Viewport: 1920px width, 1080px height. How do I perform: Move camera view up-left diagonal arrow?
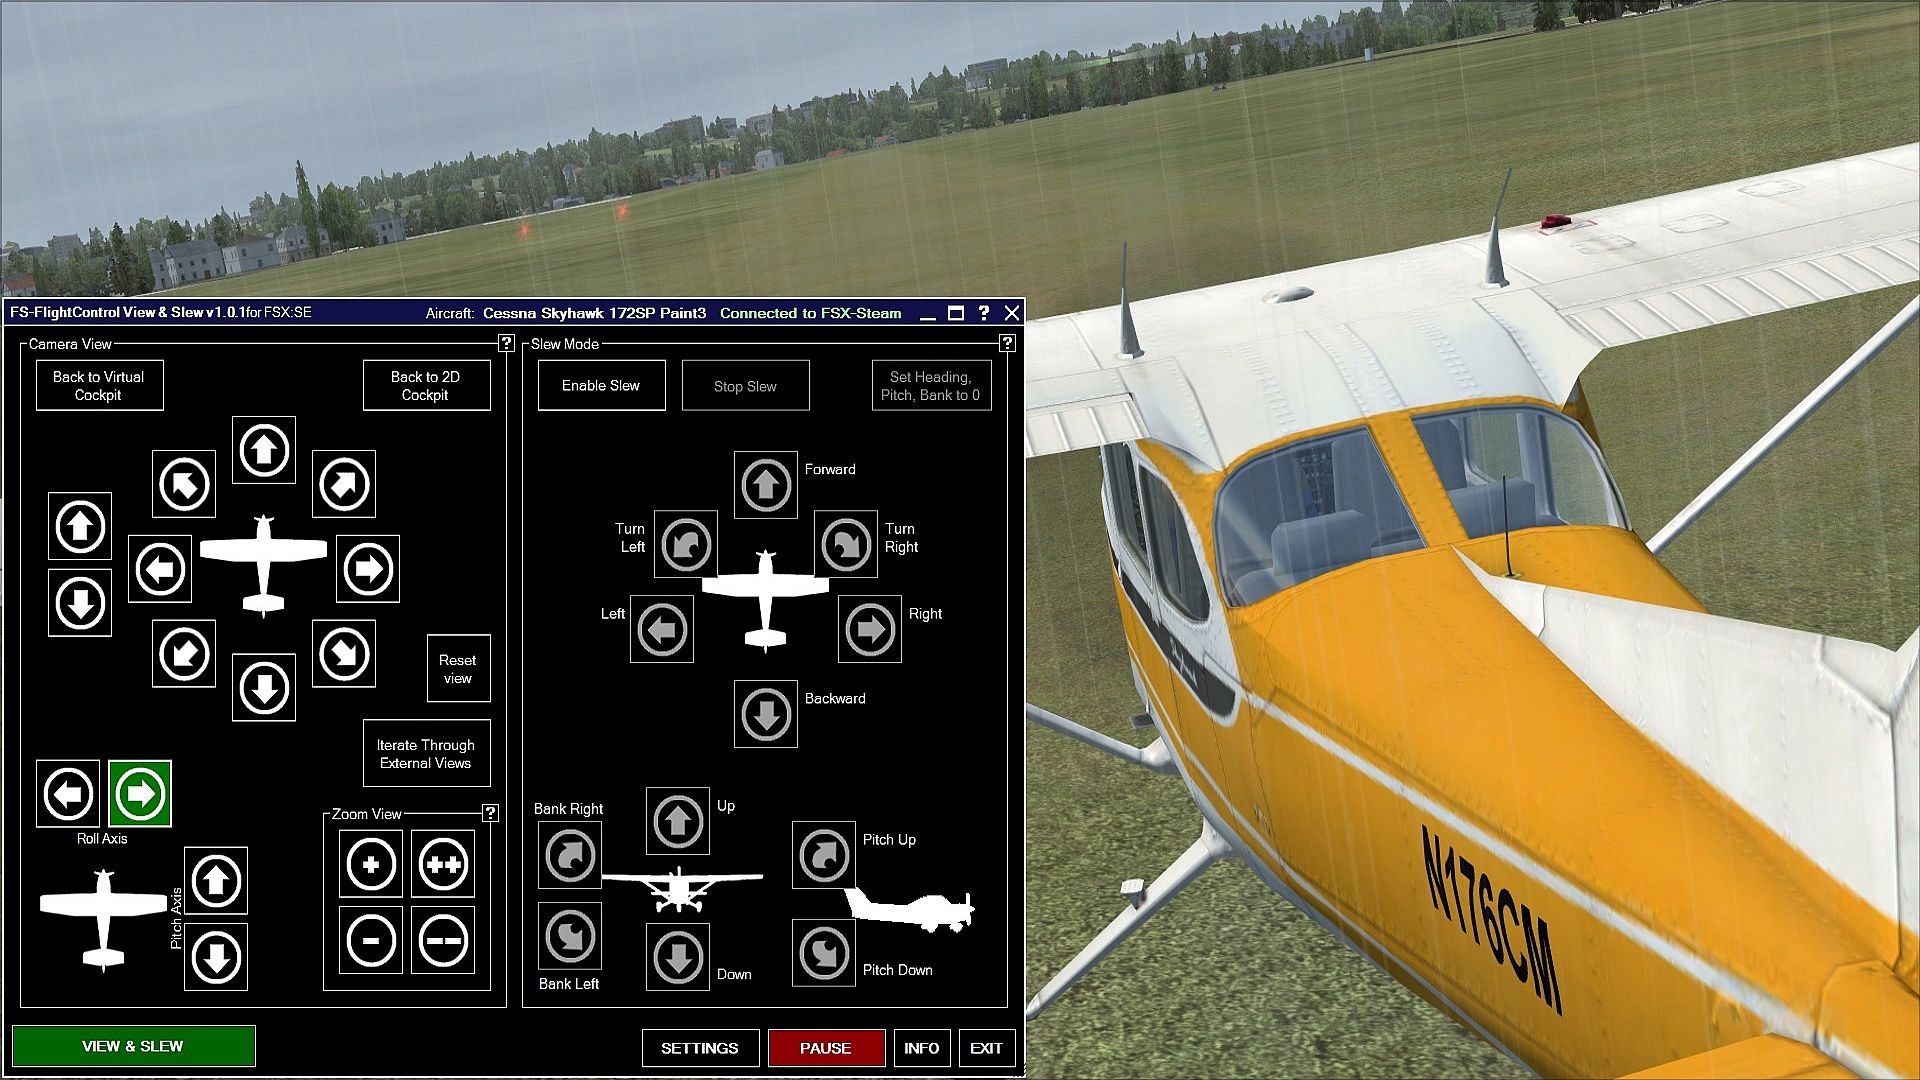(184, 484)
